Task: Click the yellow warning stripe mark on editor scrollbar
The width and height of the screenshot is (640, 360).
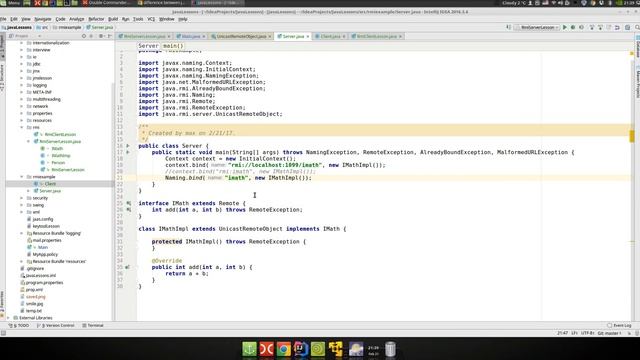Action: (x=632, y=136)
